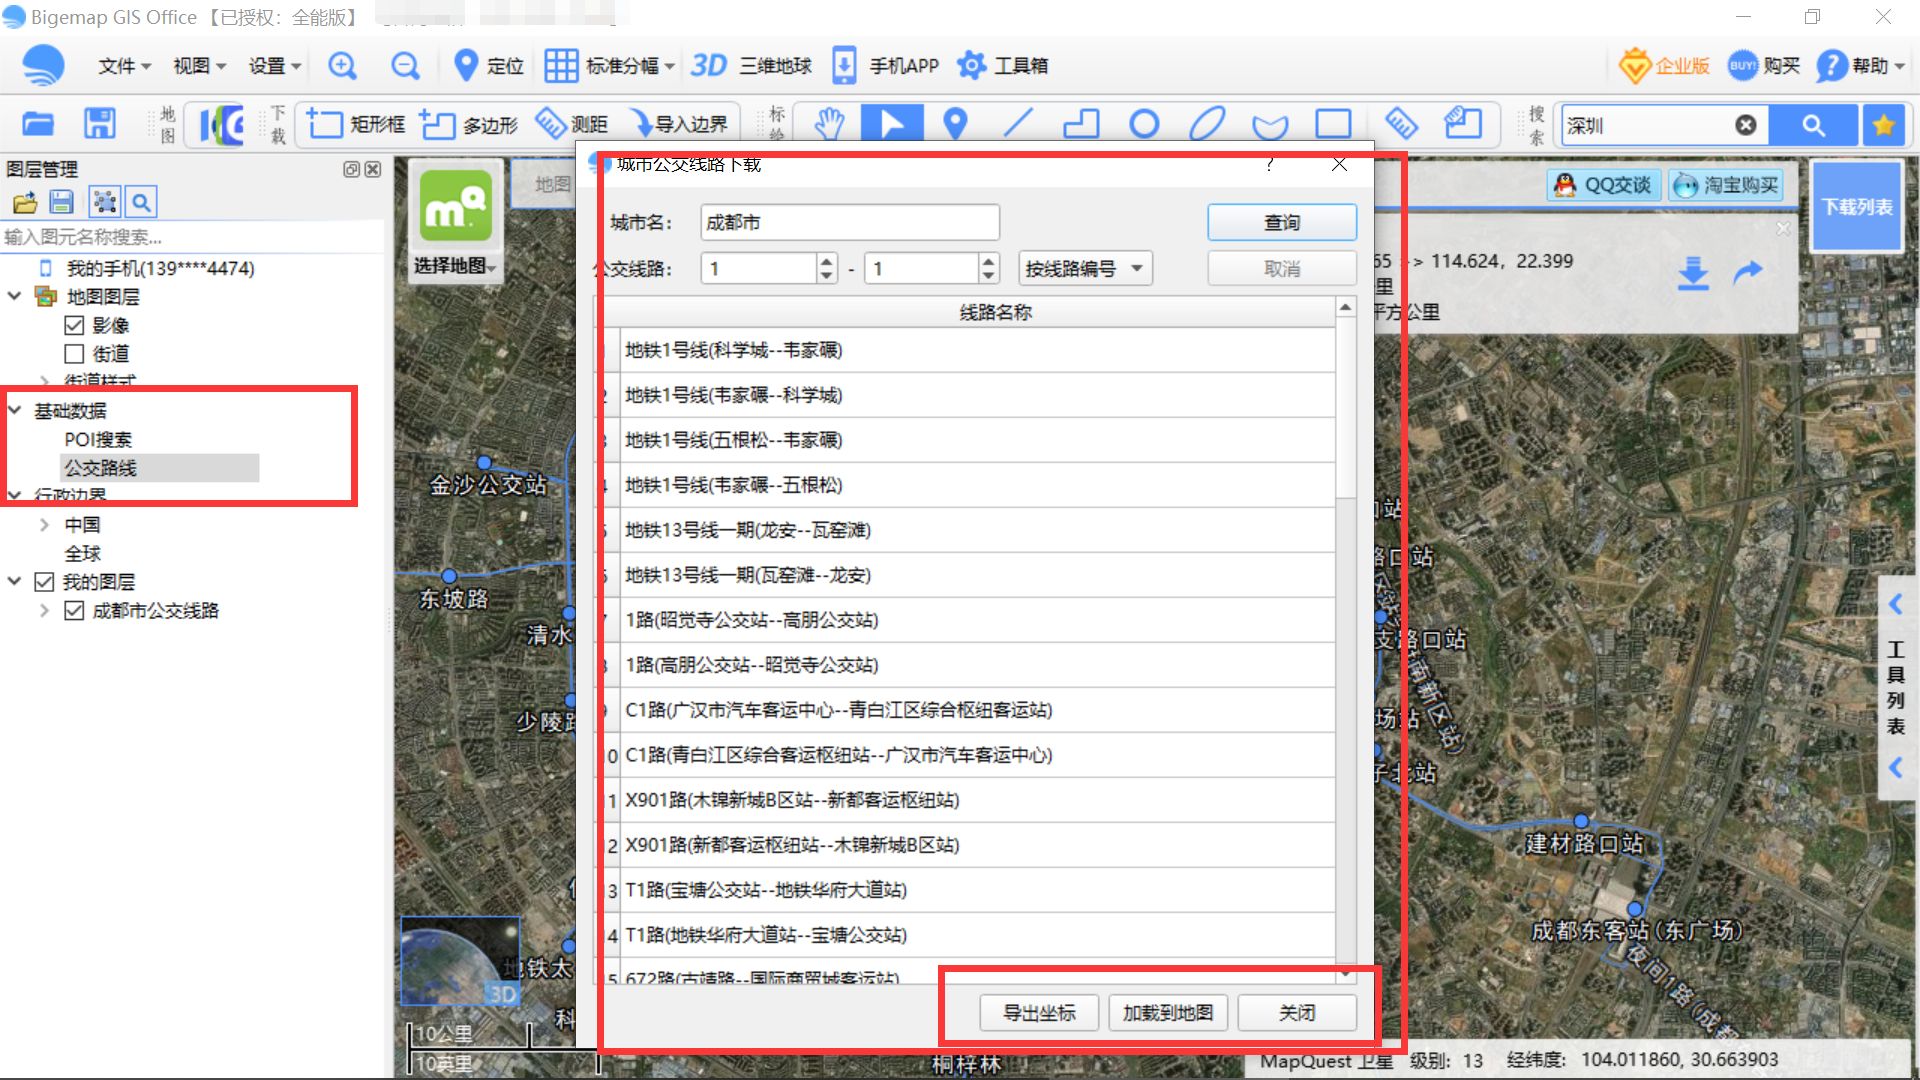The width and height of the screenshot is (1920, 1080).
Task: Click the 查询 query button
Action: click(x=1282, y=223)
